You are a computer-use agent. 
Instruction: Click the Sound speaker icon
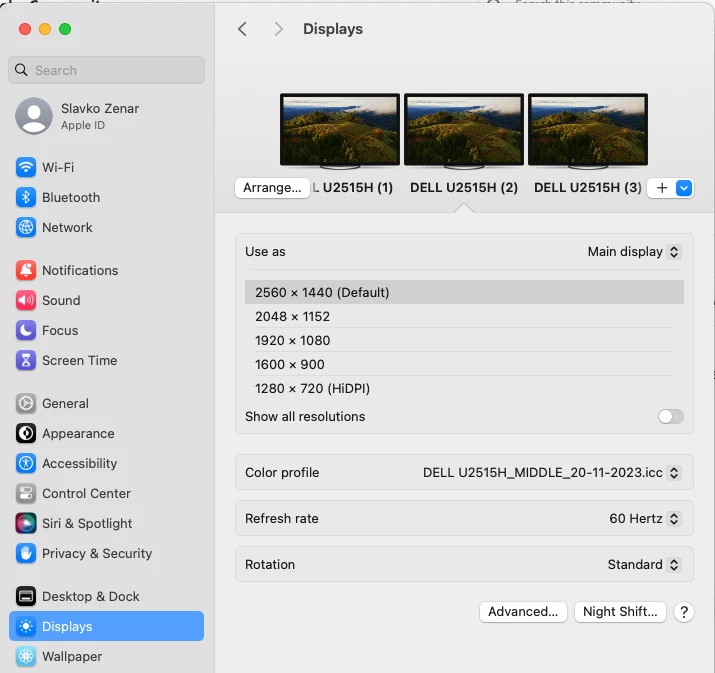[x=26, y=300]
